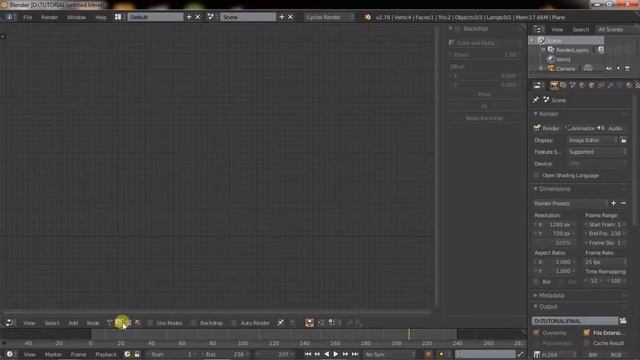640x360 pixels.
Task: Open the File menu
Action: (27, 17)
